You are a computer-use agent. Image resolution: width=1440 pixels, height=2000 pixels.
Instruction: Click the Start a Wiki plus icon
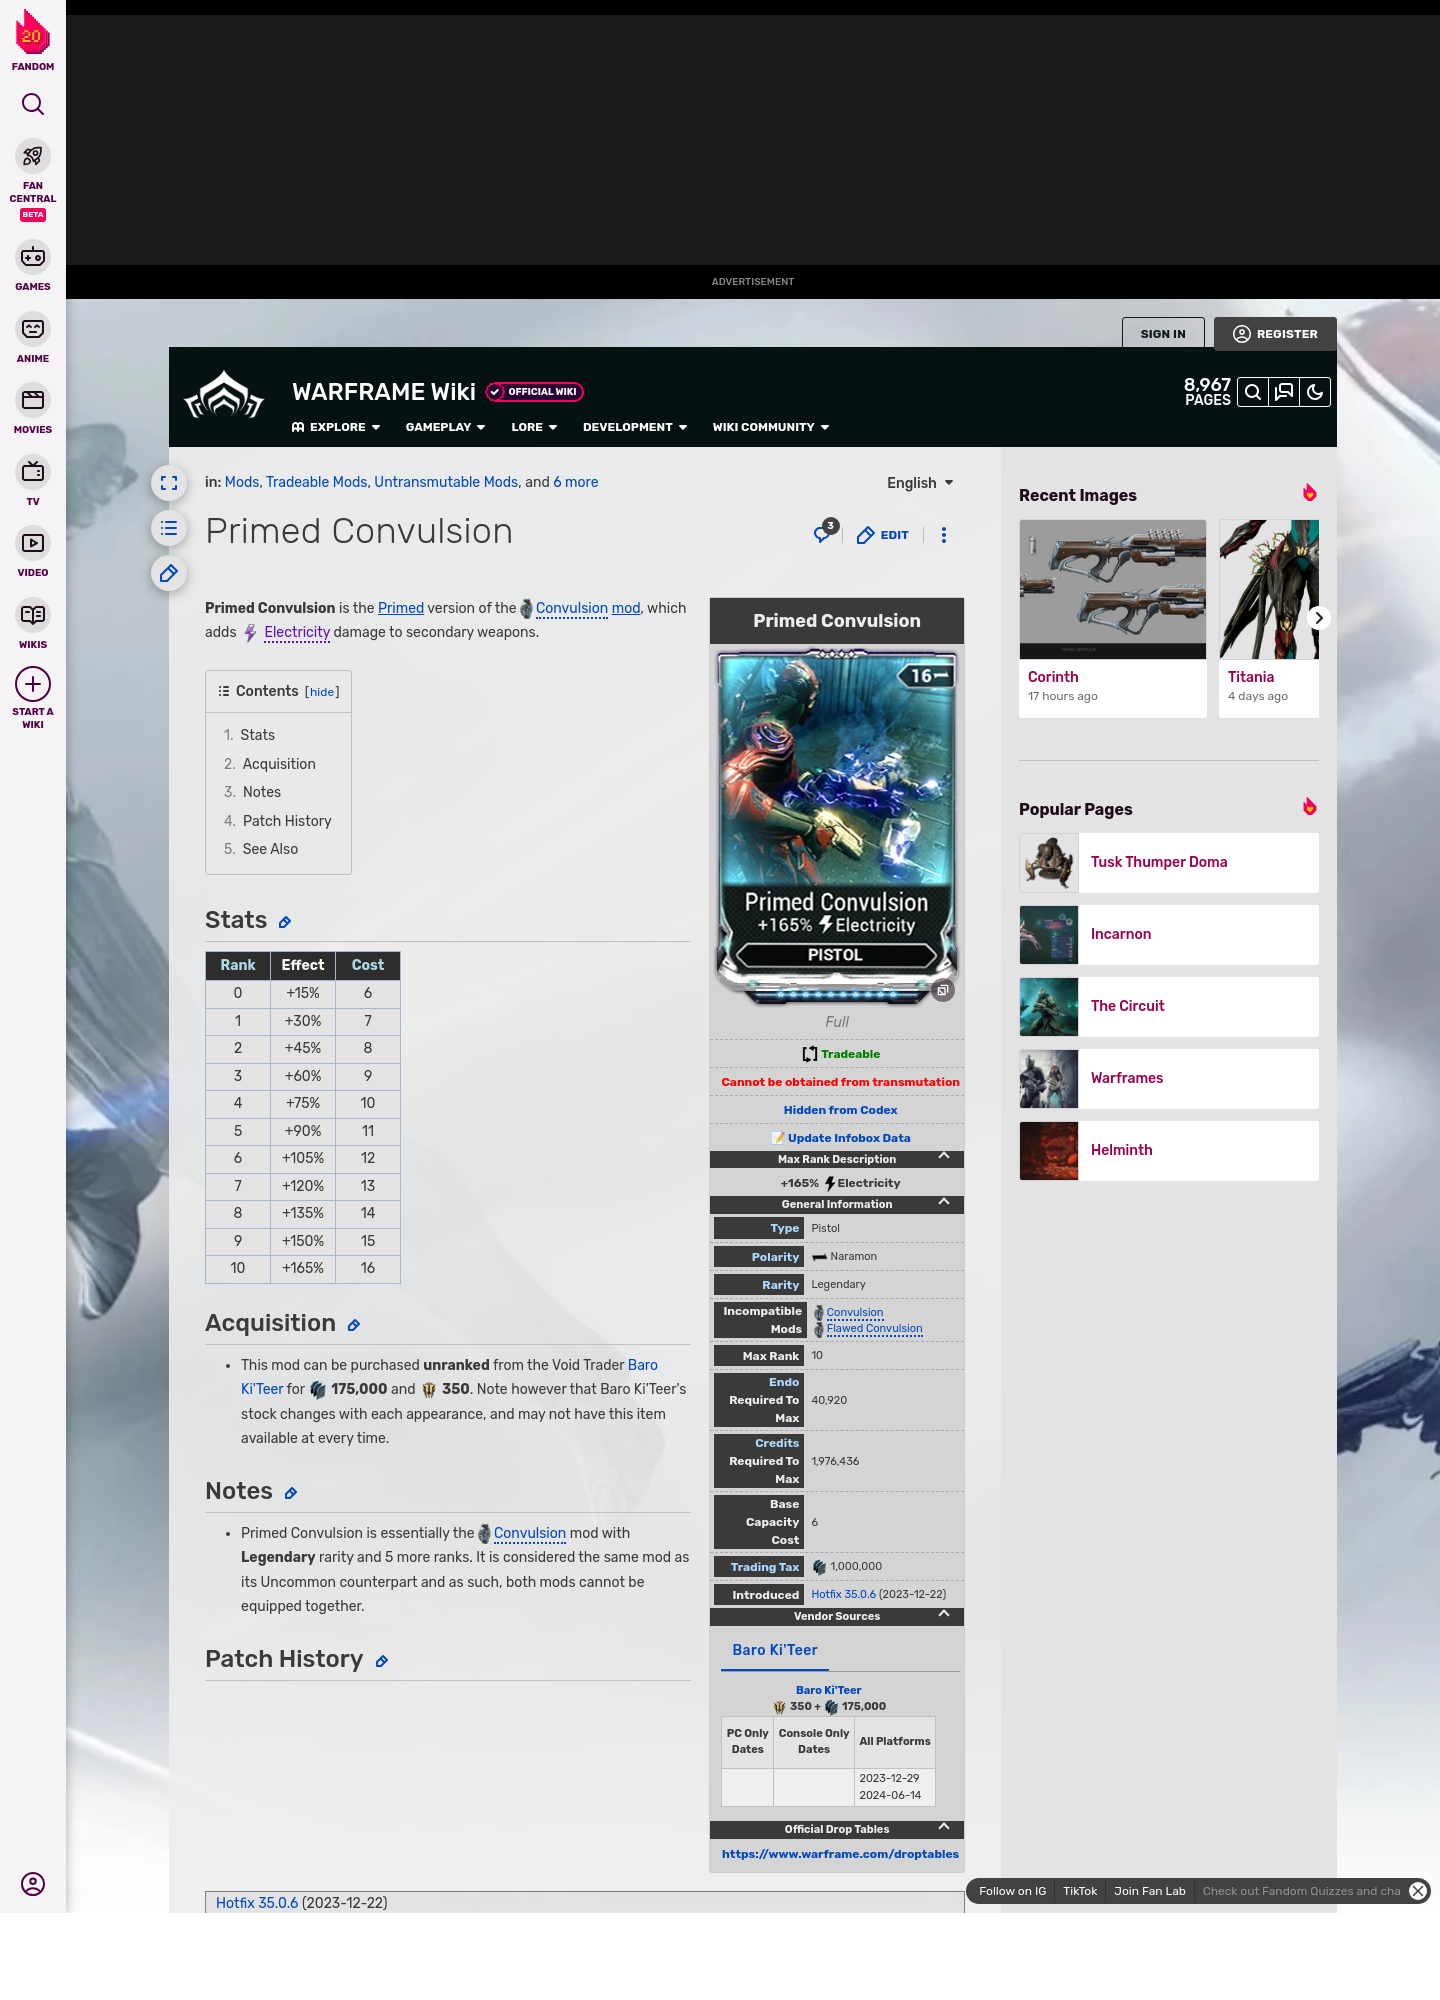[33, 684]
